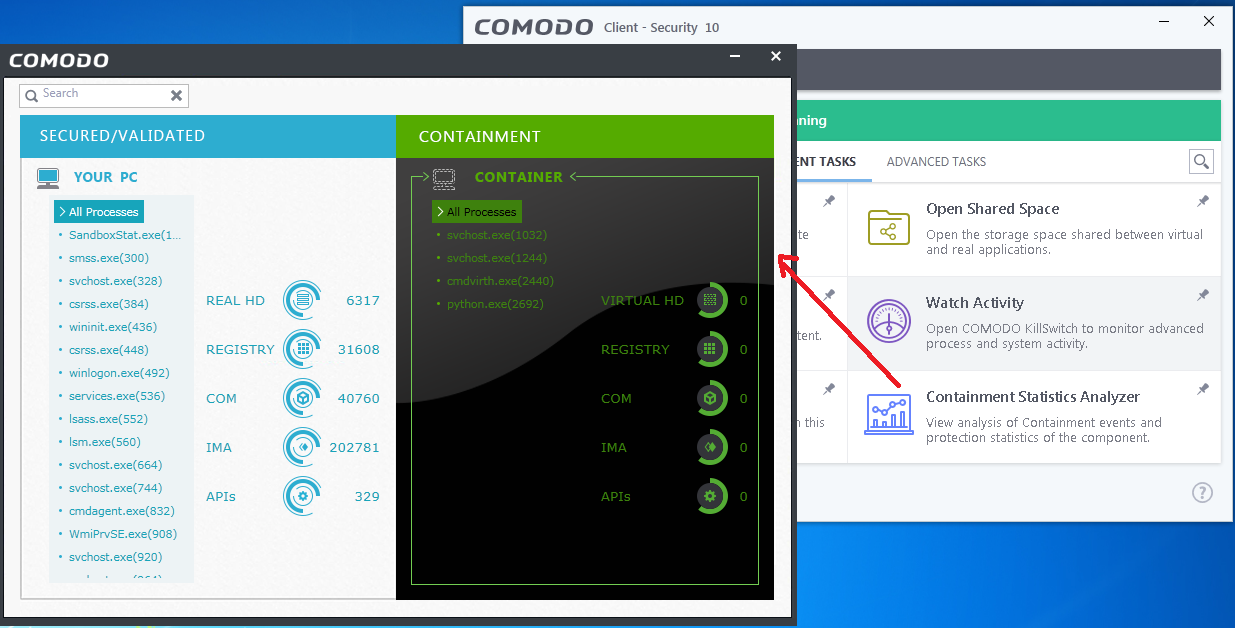Image resolution: width=1235 pixels, height=628 pixels.
Task: Click the CONTAINER computer outline icon
Action: point(444,178)
